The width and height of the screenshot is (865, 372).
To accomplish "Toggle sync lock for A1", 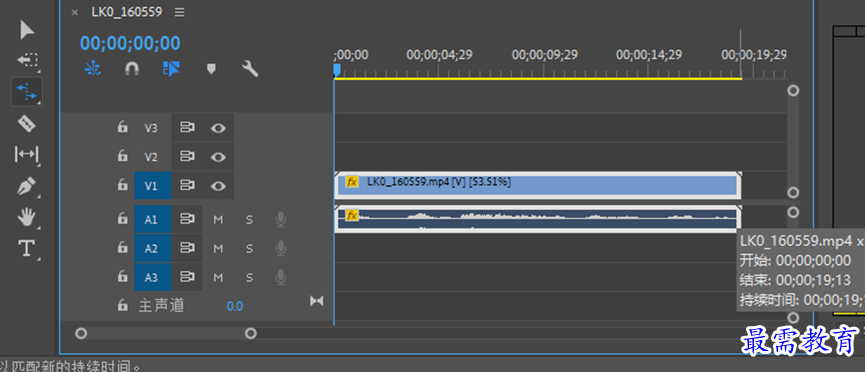I will pyautogui.click(x=188, y=220).
